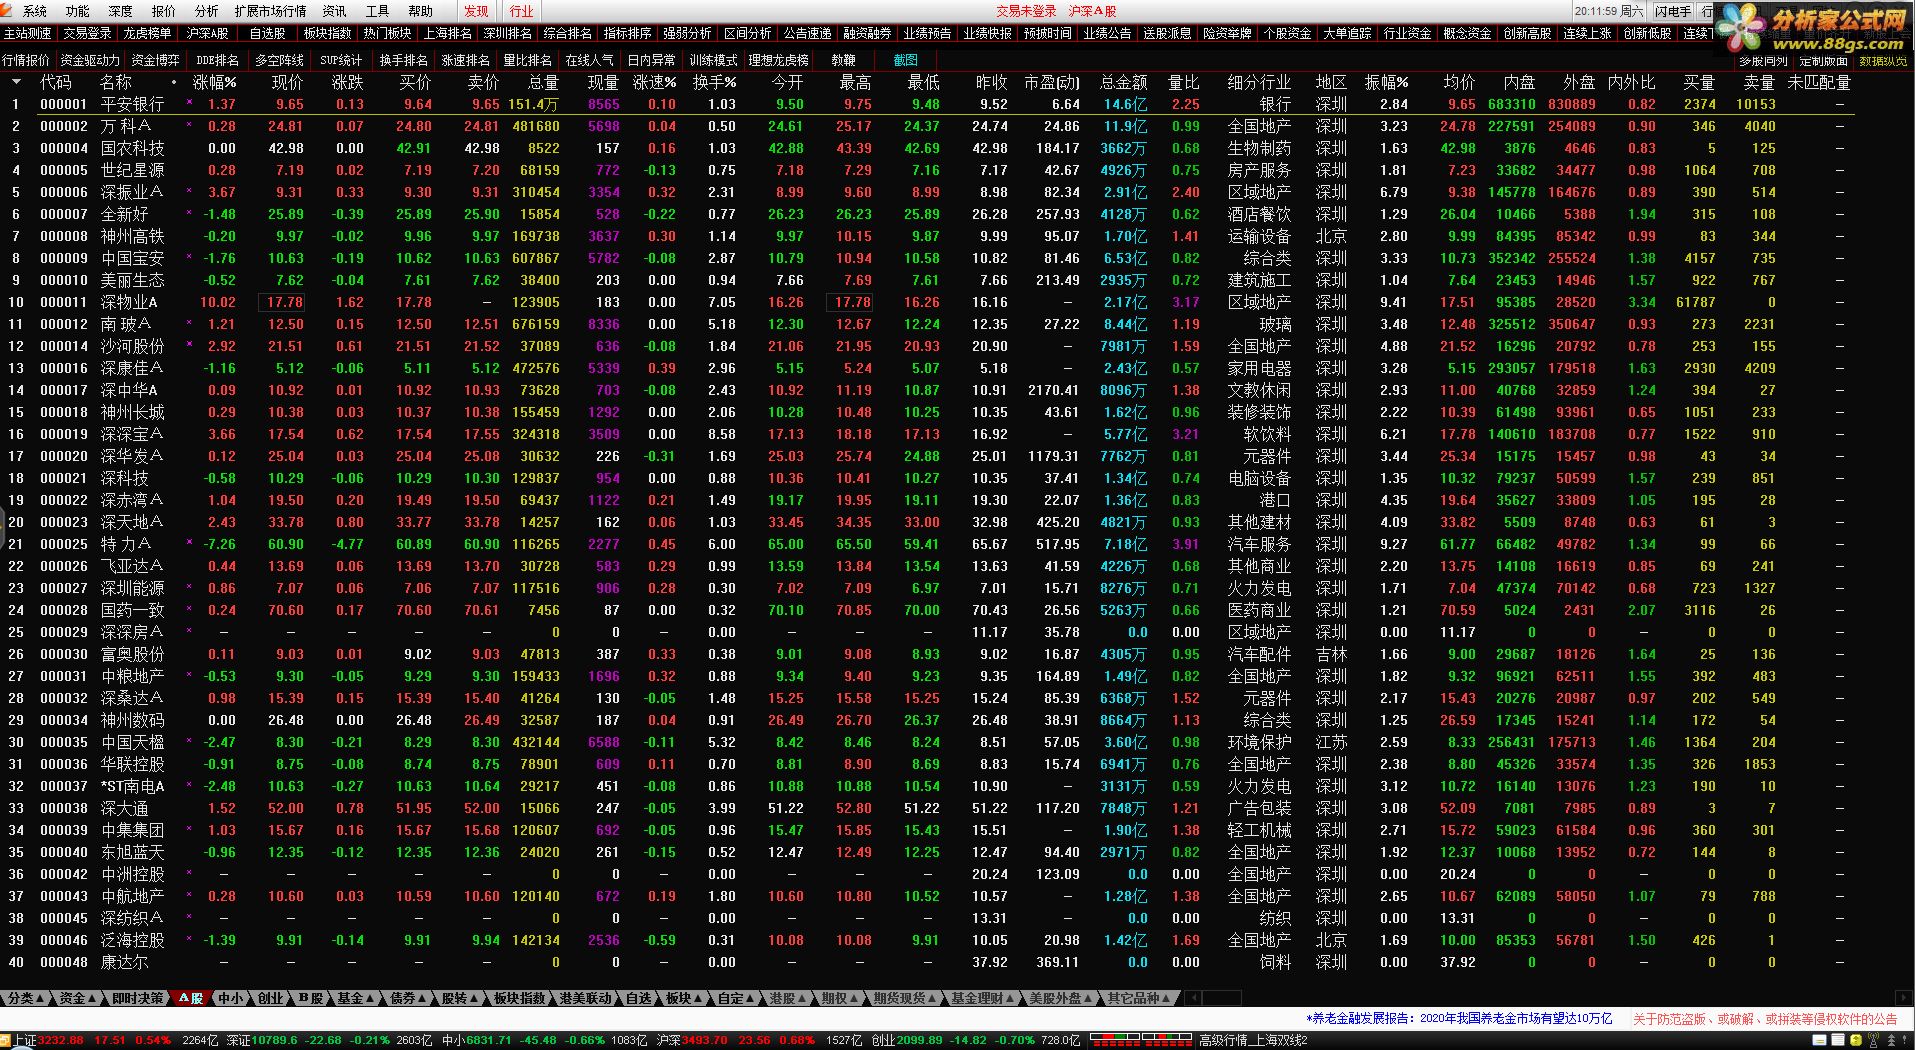Open the 养老金融发展报告 news ticker link
Viewport: 1915px width, 1050px height.
[x=1461, y=1018]
